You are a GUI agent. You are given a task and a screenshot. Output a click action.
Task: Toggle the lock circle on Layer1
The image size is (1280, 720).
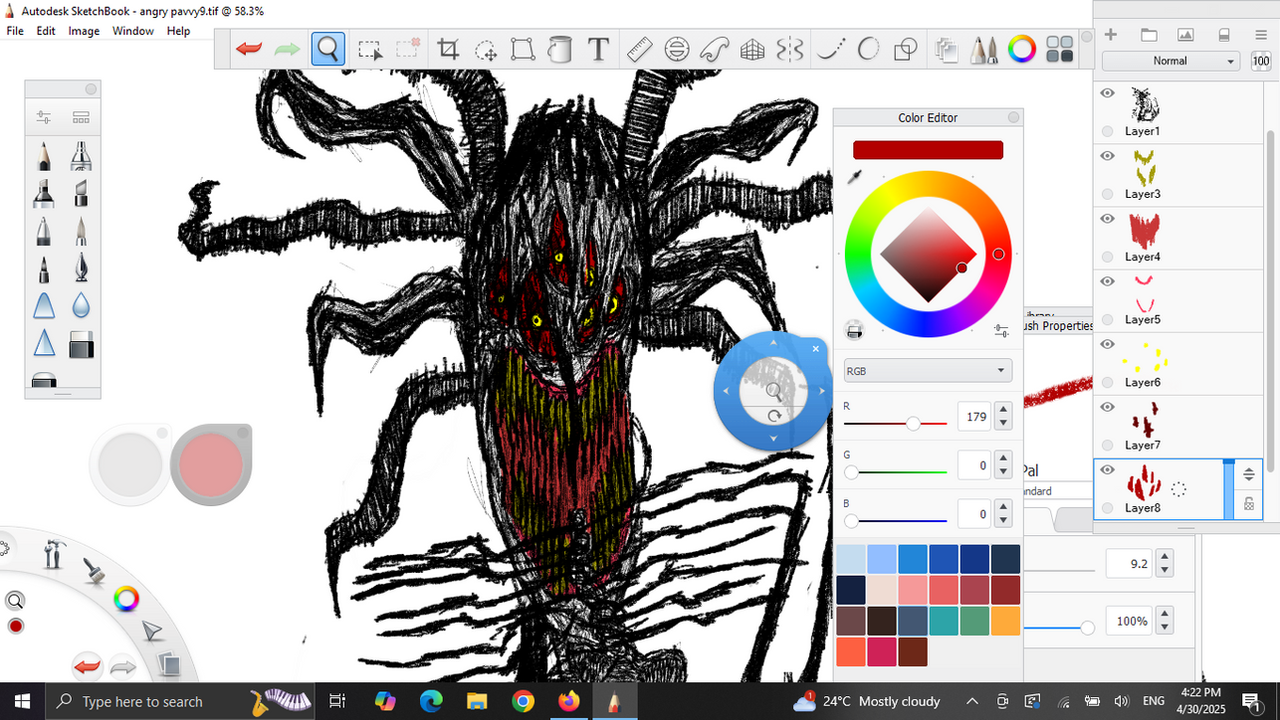pos(1107,131)
